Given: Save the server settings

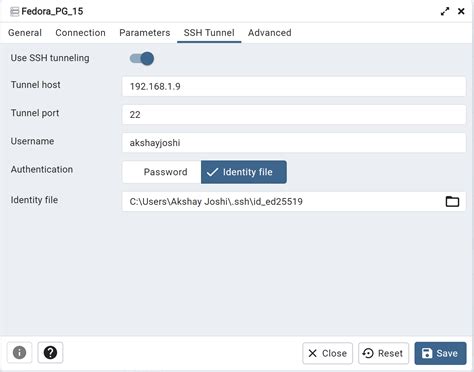Looking at the screenshot, I should tap(440, 353).
